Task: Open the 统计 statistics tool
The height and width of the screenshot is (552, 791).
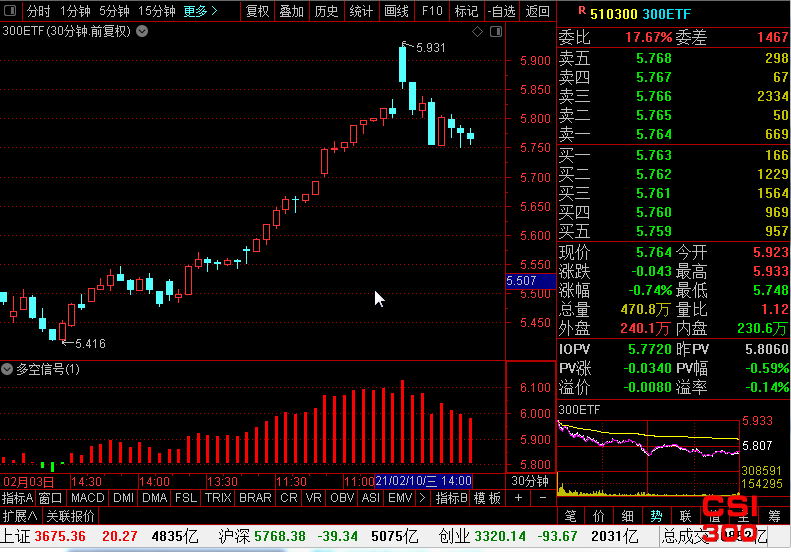Action: 361,11
